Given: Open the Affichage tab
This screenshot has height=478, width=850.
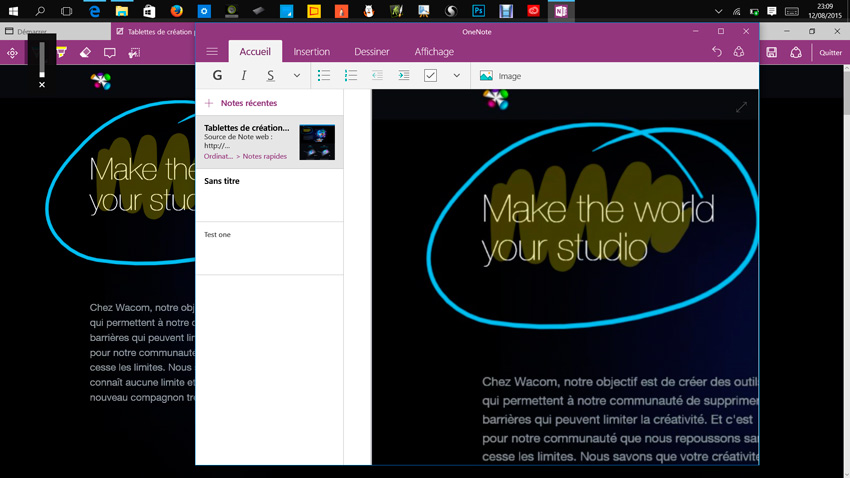Looking at the screenshot, I should pyautogui.click(x=434, y=51).
